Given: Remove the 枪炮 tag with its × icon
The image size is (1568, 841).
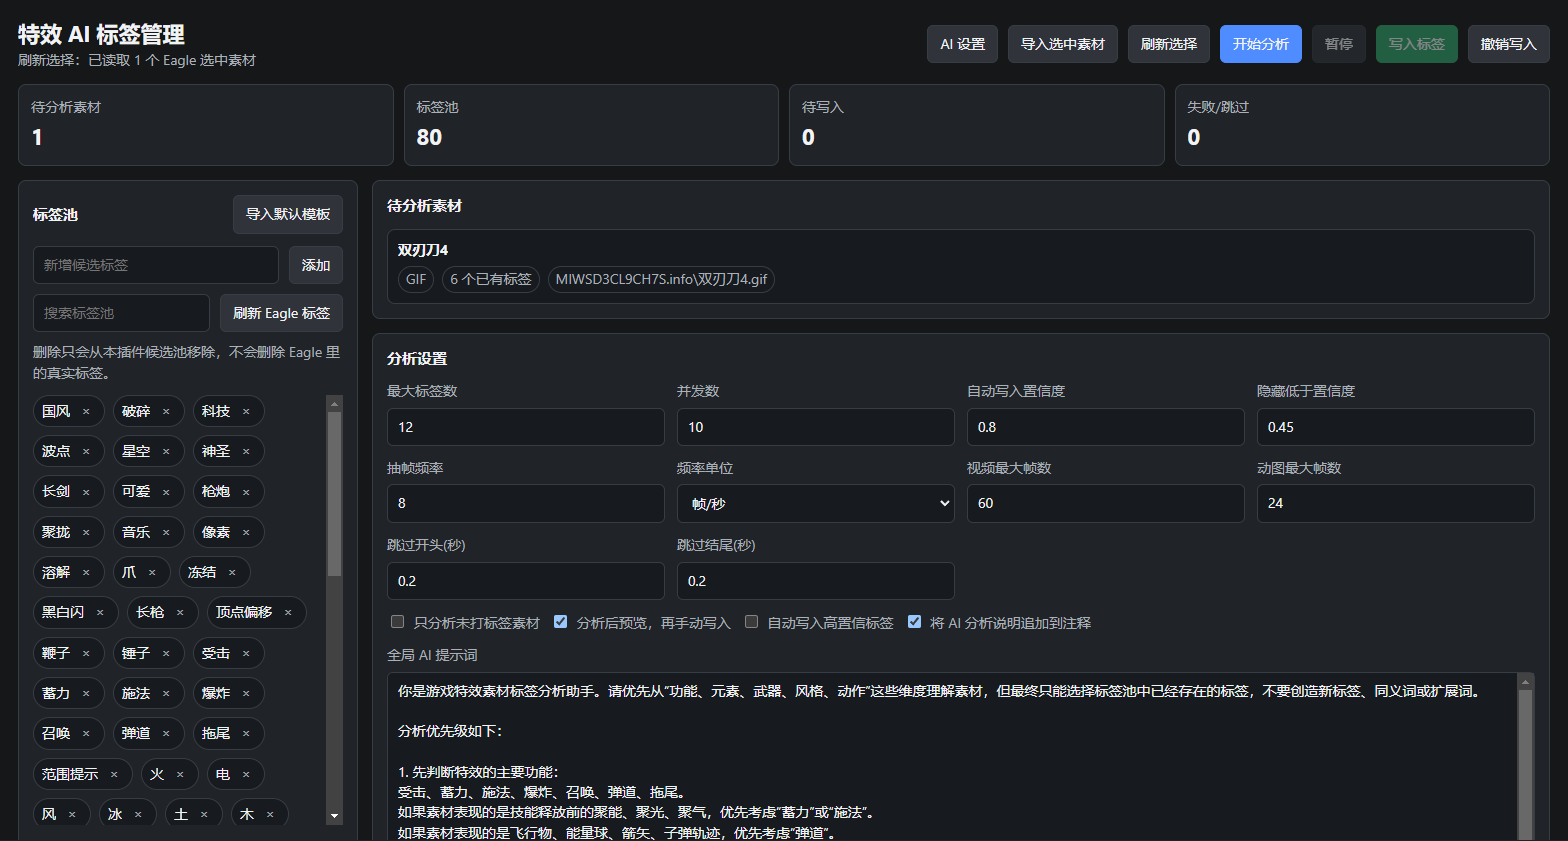Looking at the screenshot, I should (246, 492).
